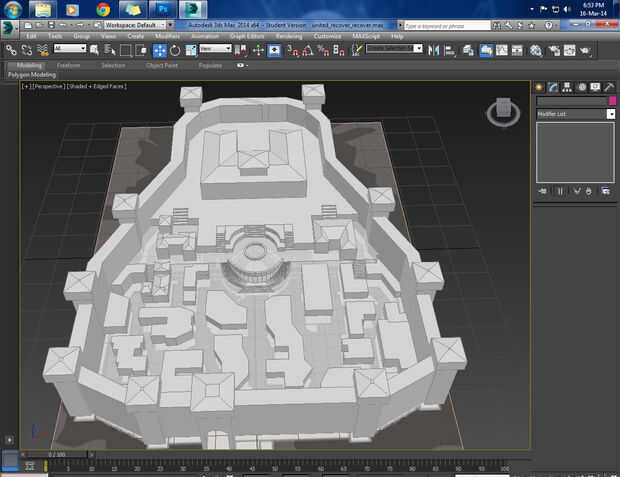Click the pink object color swatch

click(x=611, y=101)
